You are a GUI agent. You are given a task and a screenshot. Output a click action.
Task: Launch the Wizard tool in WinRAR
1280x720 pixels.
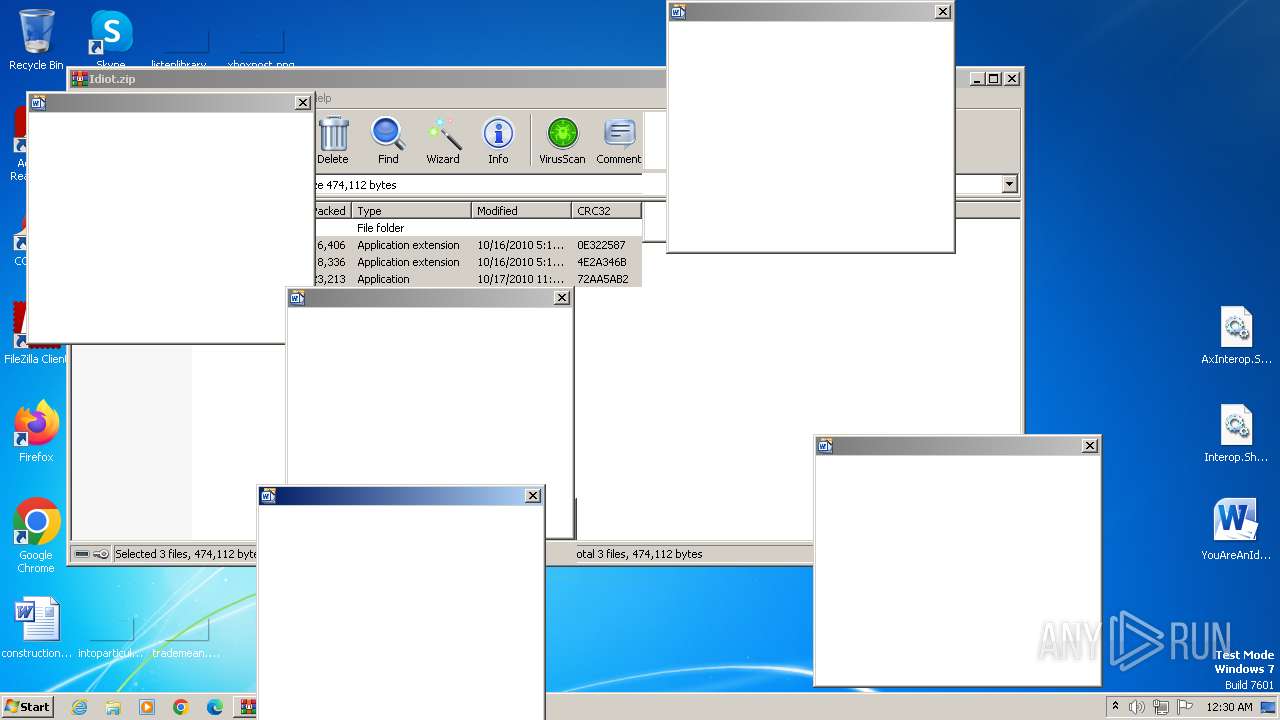click(x=443, y=141)
